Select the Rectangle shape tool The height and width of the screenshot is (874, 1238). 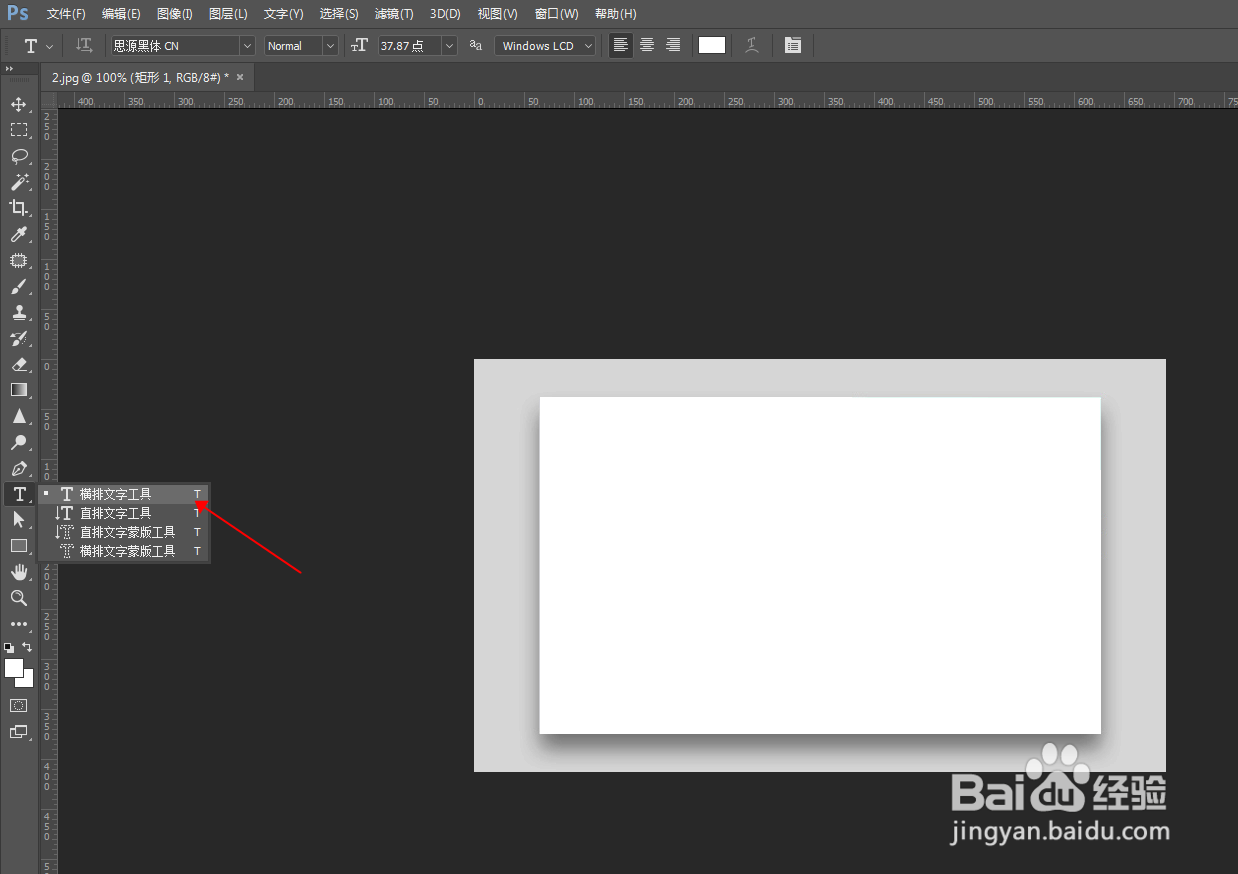pos(19,546)
